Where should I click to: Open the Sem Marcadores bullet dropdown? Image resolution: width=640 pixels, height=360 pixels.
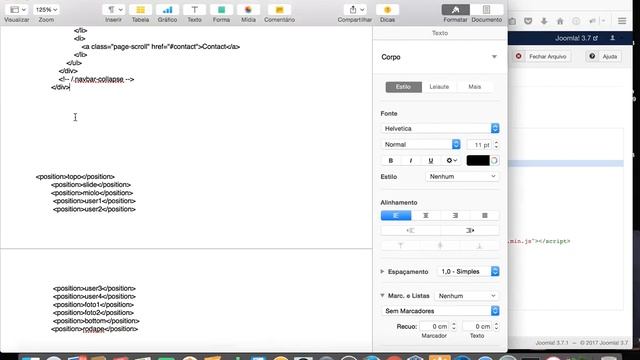tap(440, 311)
